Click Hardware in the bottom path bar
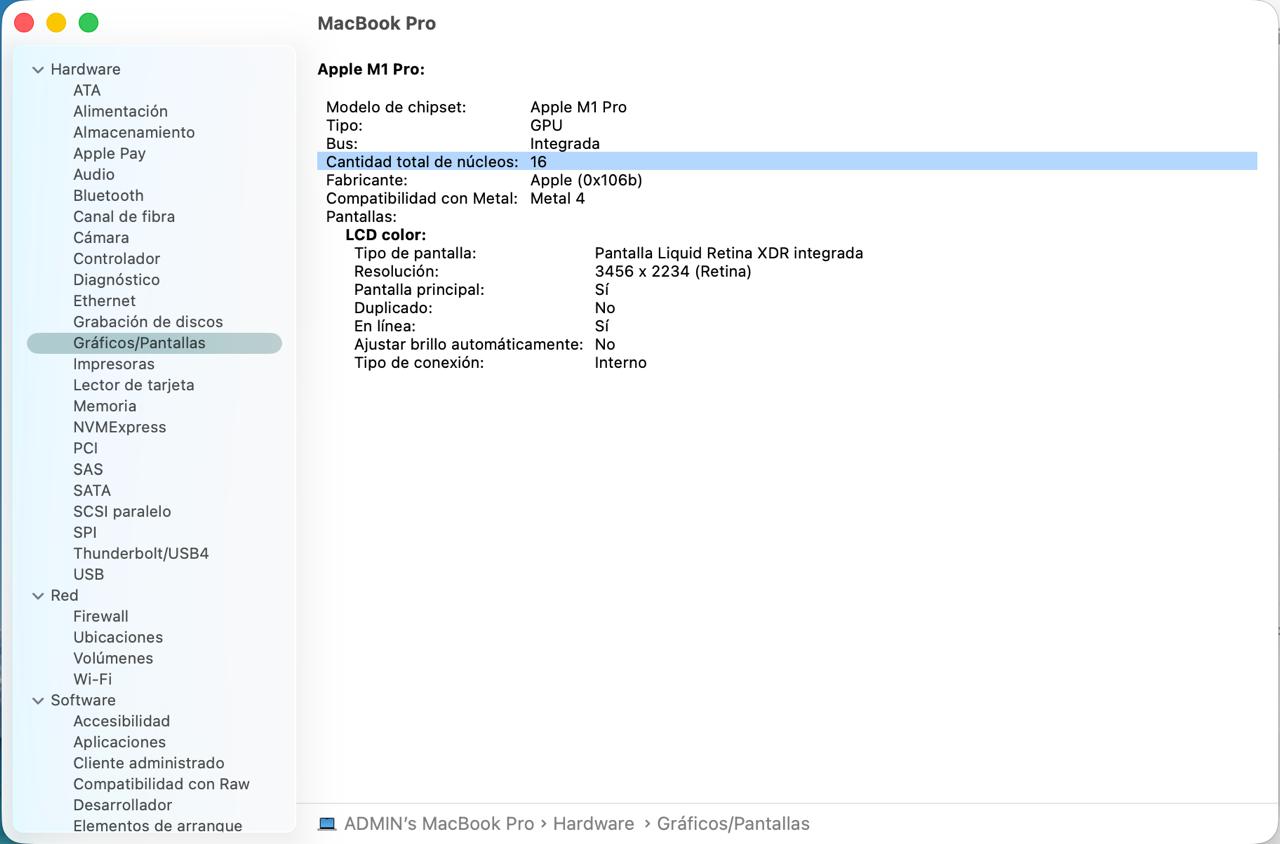This screenshot has width=1280, height=844. 593,824
